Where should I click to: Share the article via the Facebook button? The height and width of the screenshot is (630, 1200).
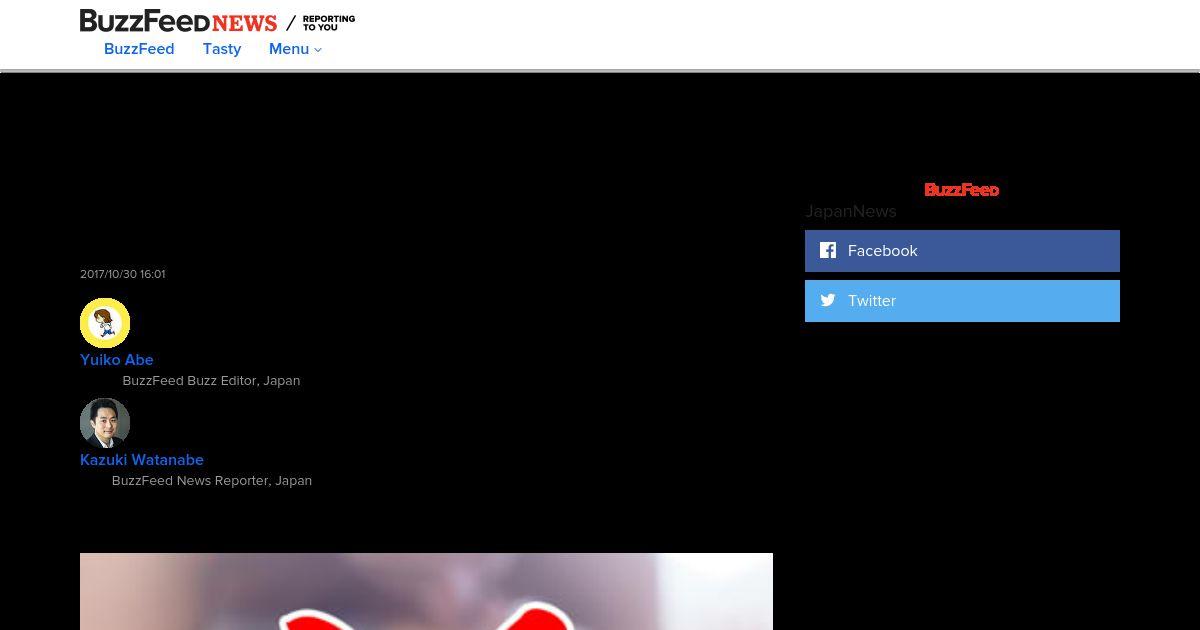click(962, 251)
